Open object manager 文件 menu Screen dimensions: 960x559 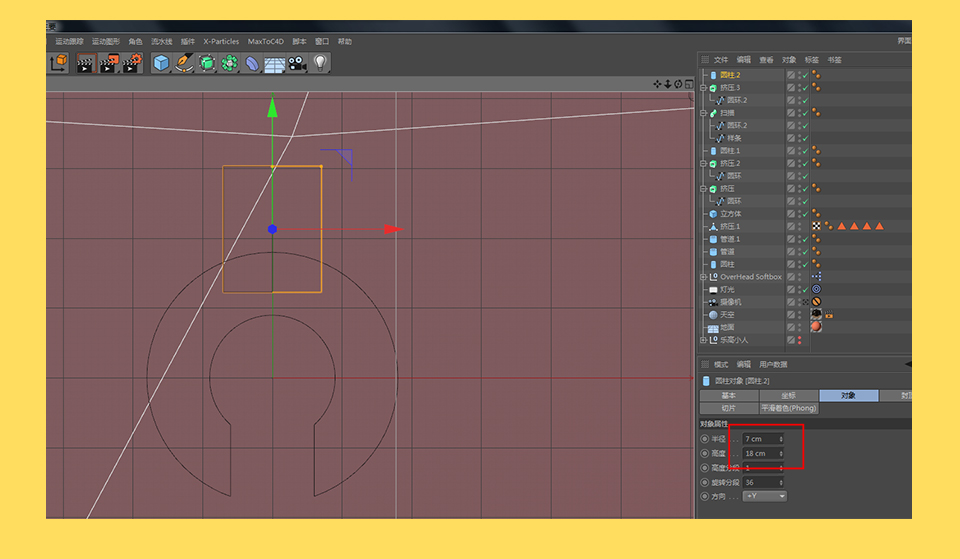[x=721, y=60]
